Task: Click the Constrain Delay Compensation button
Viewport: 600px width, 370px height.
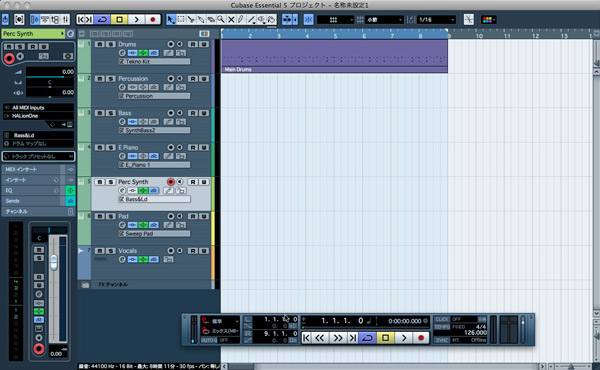Action: 19,19
